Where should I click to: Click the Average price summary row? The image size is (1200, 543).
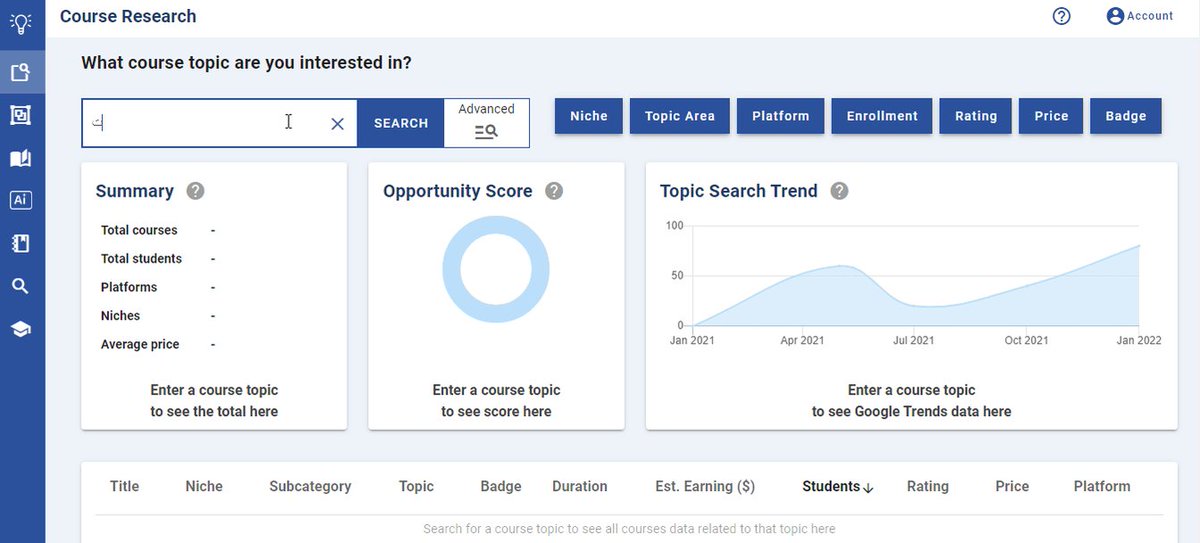click(x=158, y=344)
